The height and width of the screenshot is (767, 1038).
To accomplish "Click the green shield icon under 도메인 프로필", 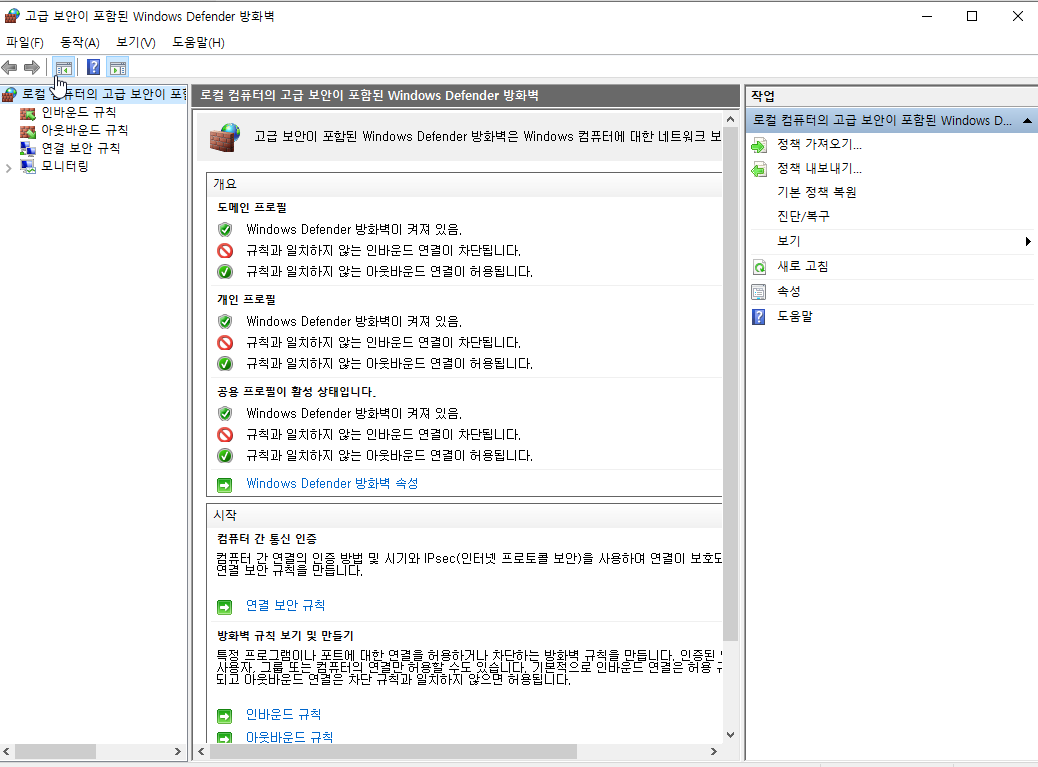I will click(225, 230).
